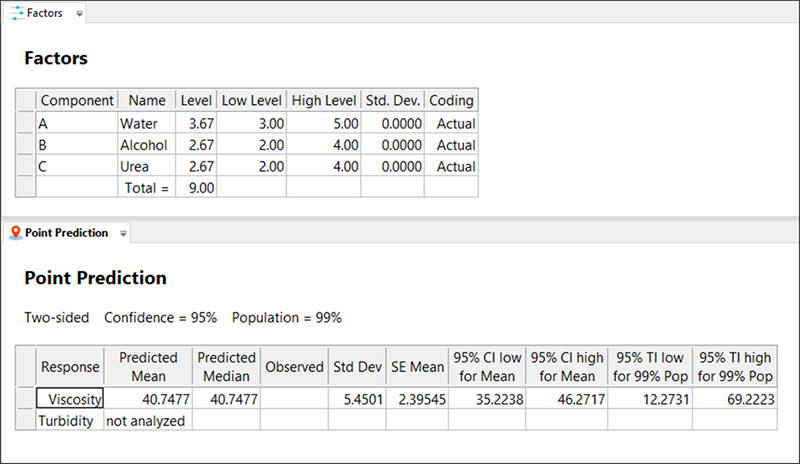Select the Total value 9.00 cell

point(196,187)
